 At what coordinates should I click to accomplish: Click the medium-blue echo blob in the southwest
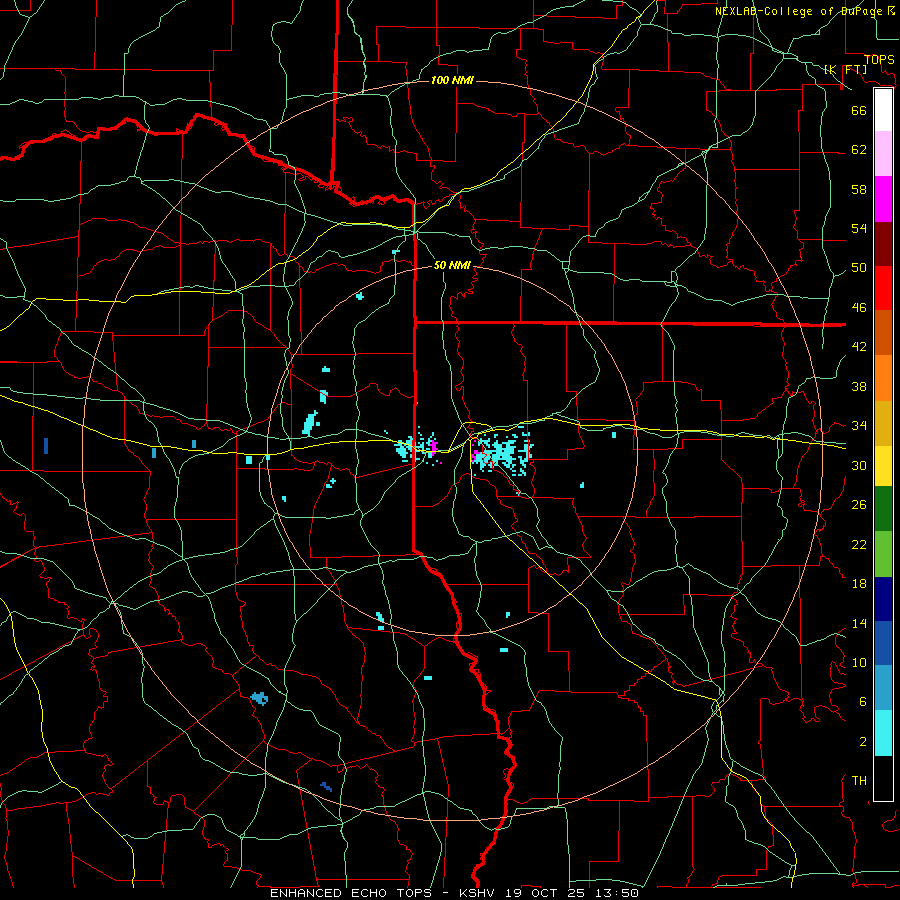(259, 698)
